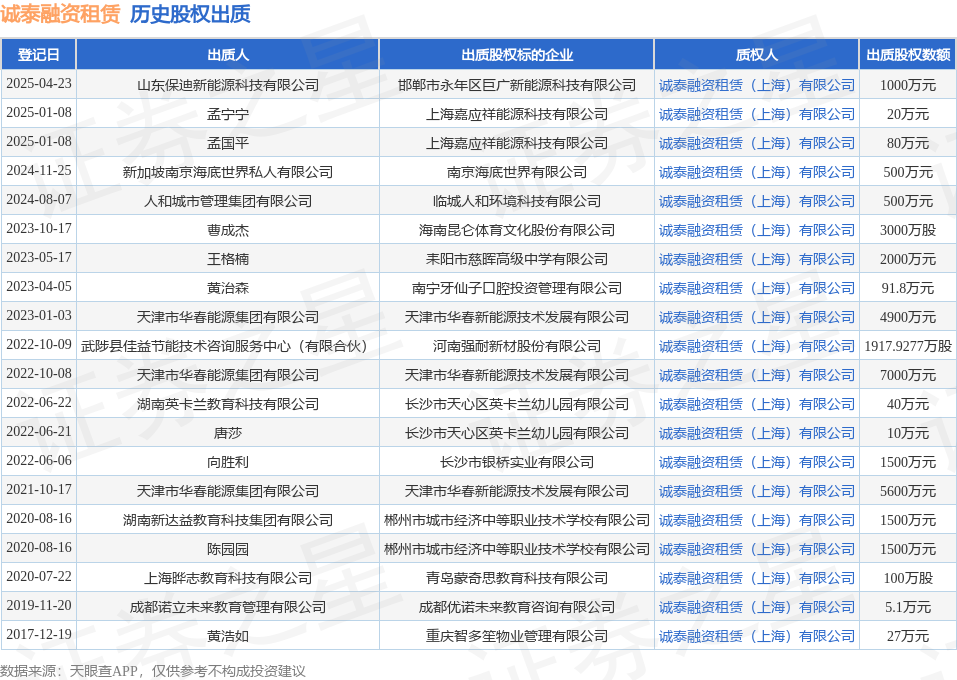The height and width of the screenshot is (680, 957).
Task: Select cell 长沙市银桥实业有限公司
Action: [516, 462]
